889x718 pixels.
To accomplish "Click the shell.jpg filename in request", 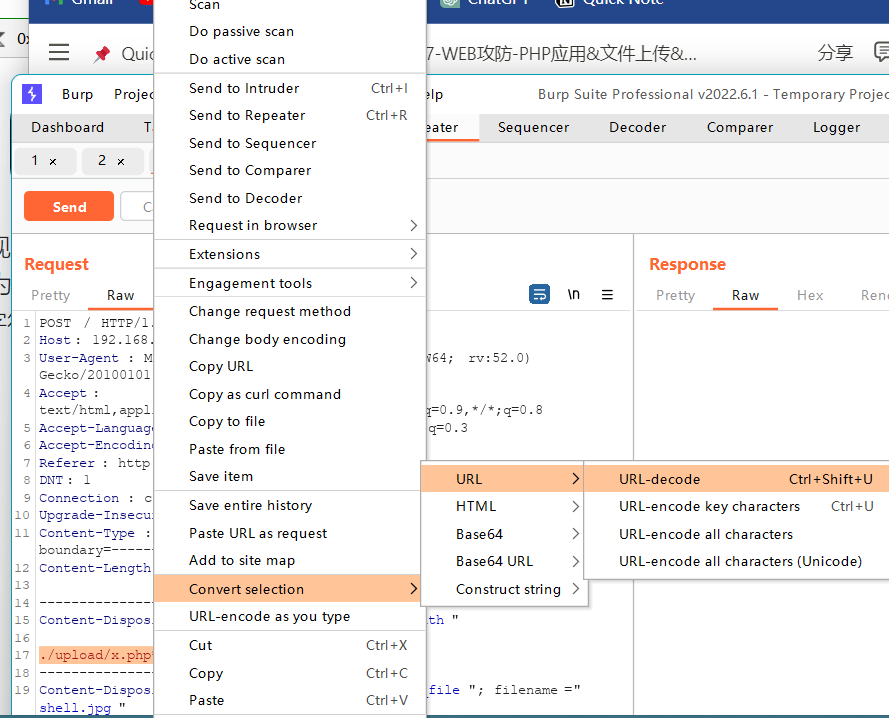I will tap(75, 708).
